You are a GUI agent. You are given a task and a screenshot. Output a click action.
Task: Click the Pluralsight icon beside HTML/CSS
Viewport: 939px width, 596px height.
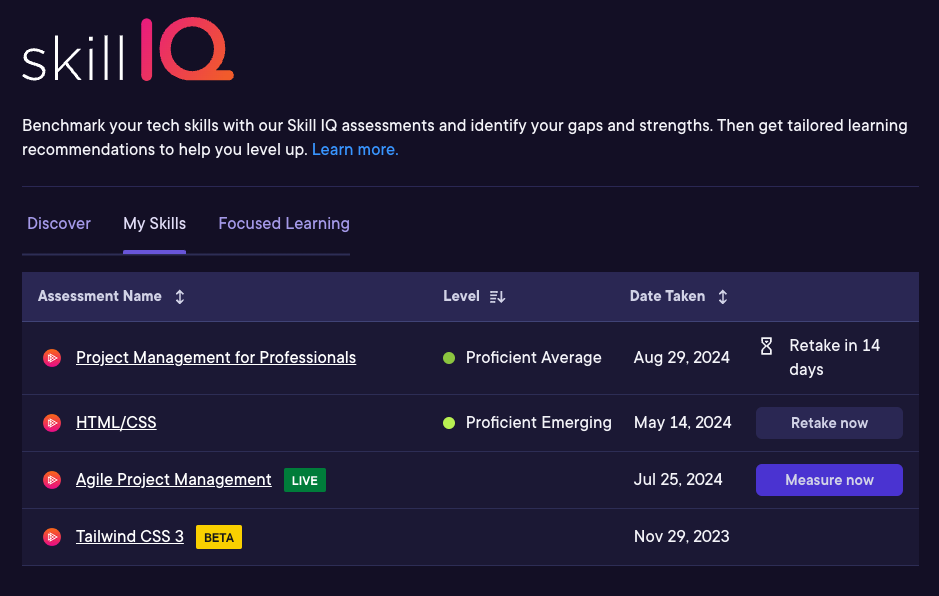click(52, 423)
